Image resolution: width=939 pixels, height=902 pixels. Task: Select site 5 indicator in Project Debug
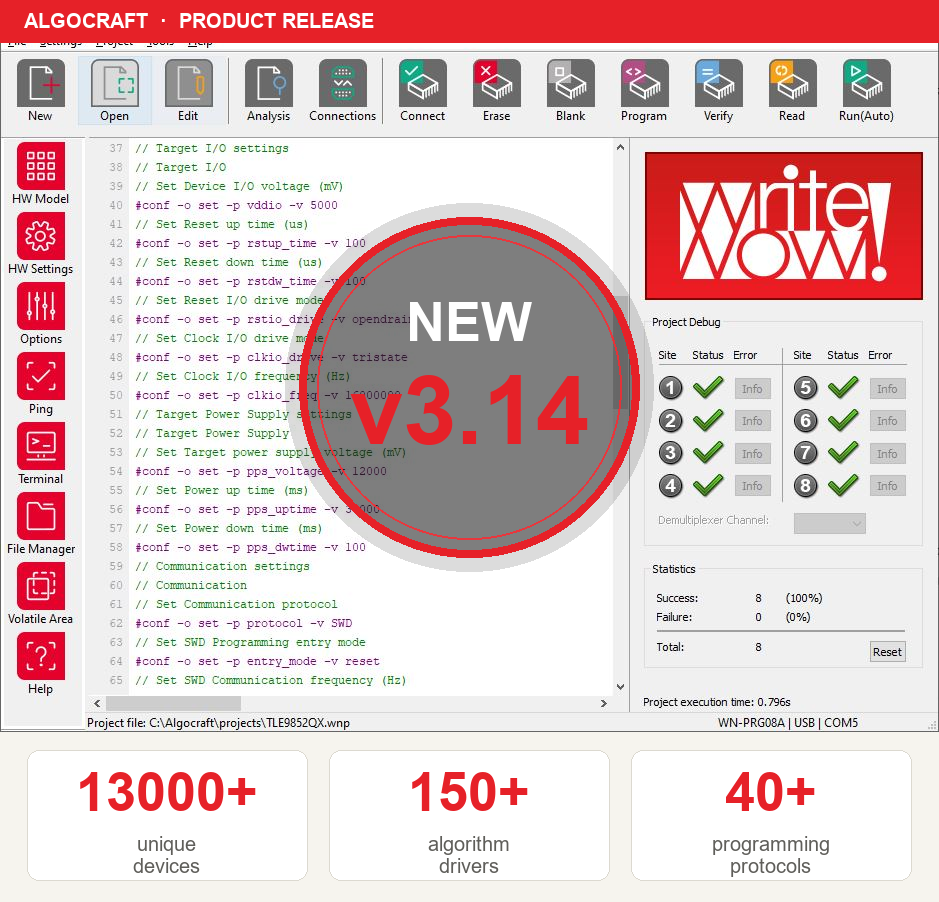[x=805, y=388]
